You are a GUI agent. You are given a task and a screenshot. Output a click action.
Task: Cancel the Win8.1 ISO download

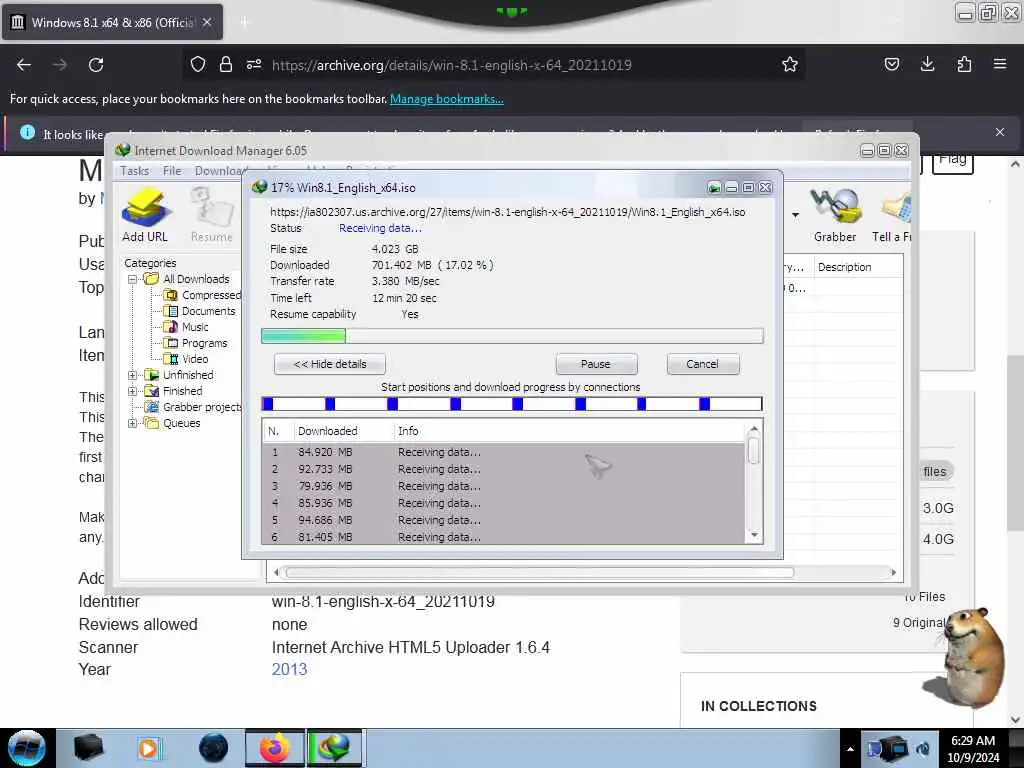(703, 364)
